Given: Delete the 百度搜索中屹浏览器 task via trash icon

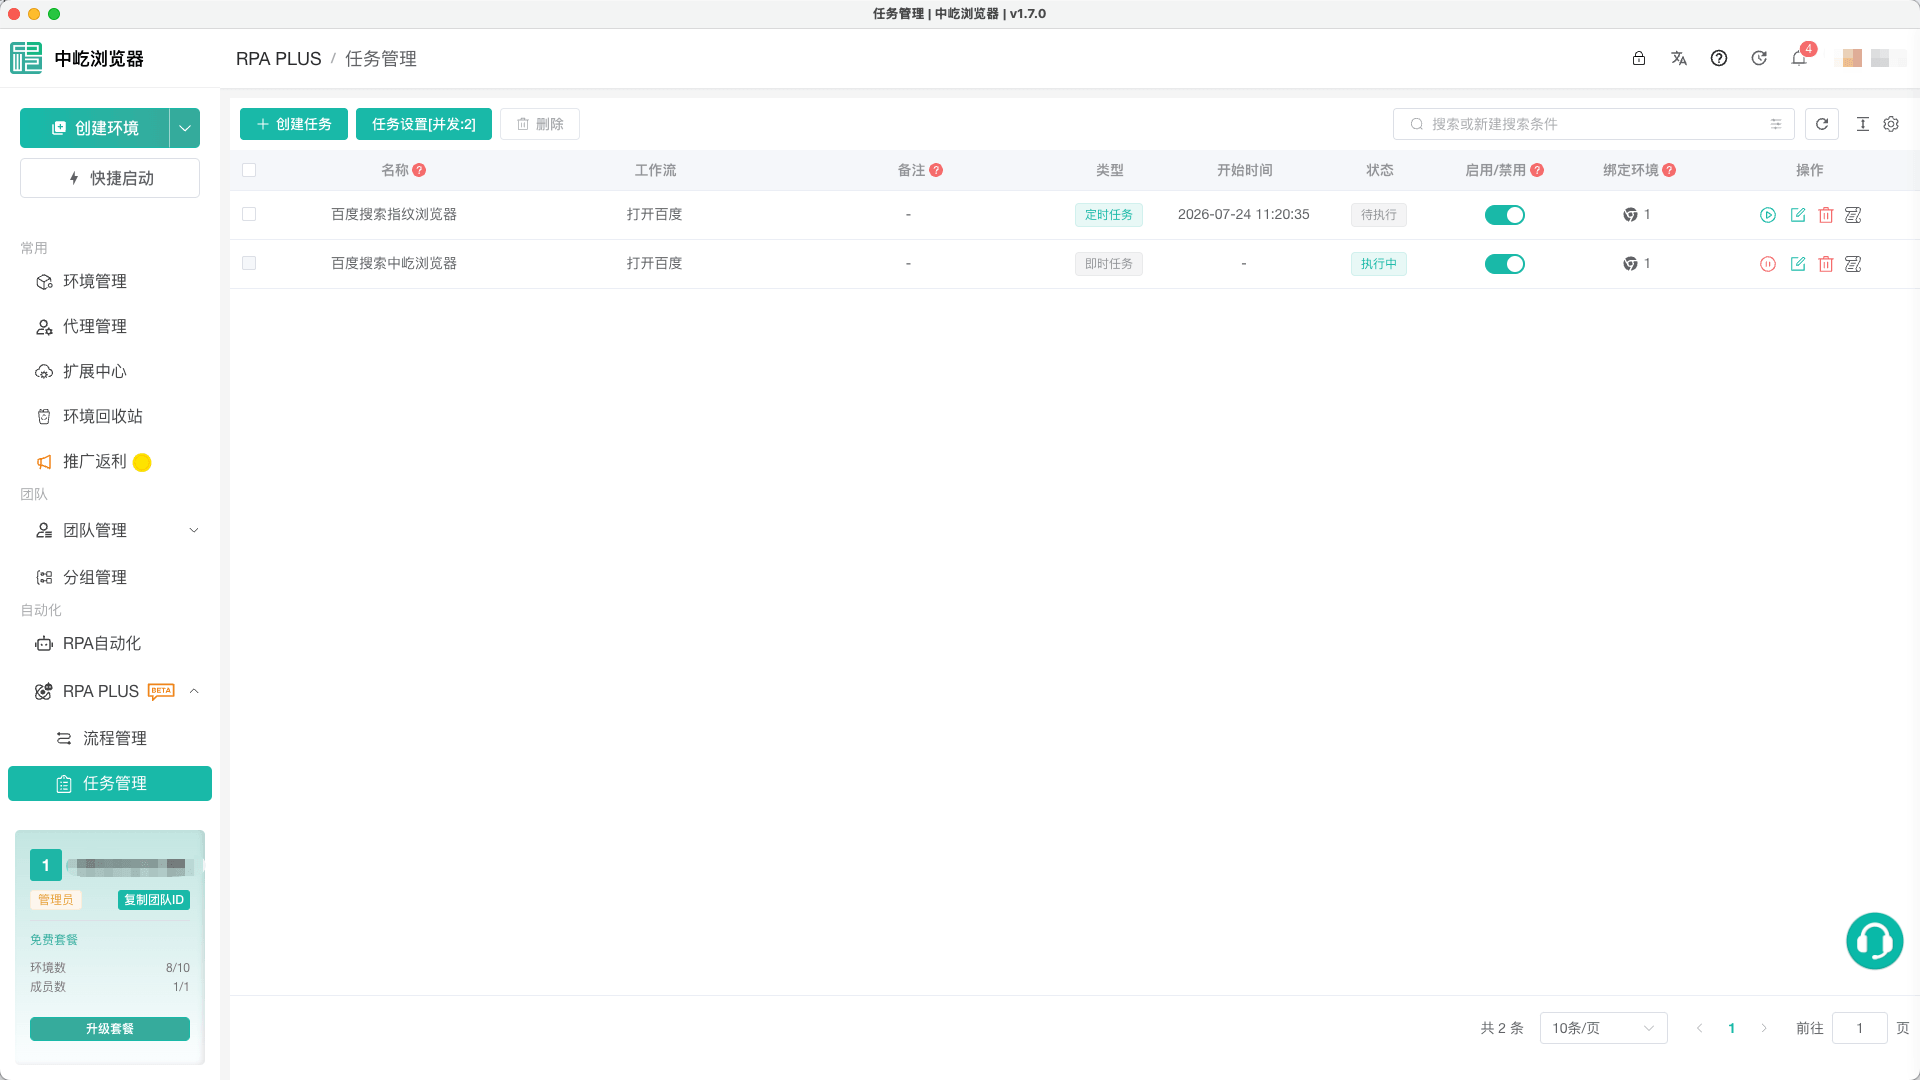Looking at the screenshot, I should (1826, 264).
